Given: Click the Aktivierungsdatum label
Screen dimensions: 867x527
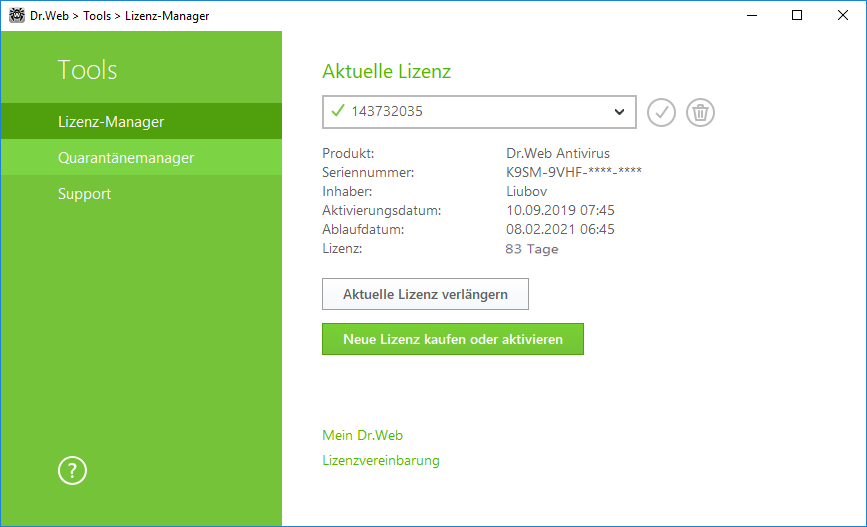Looking at the screenshot, I should [x=382, y=210].
